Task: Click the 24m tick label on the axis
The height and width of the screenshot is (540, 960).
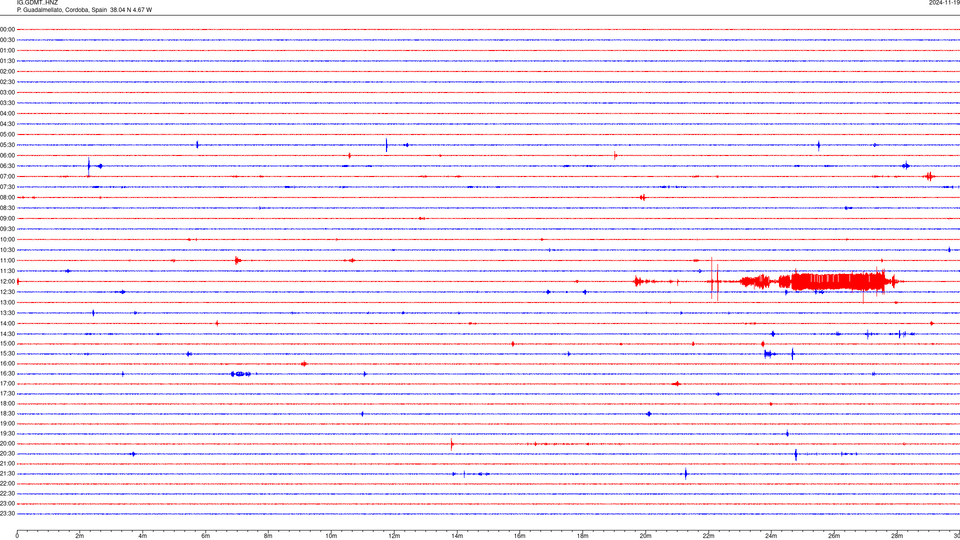Action: pos(771,536)
